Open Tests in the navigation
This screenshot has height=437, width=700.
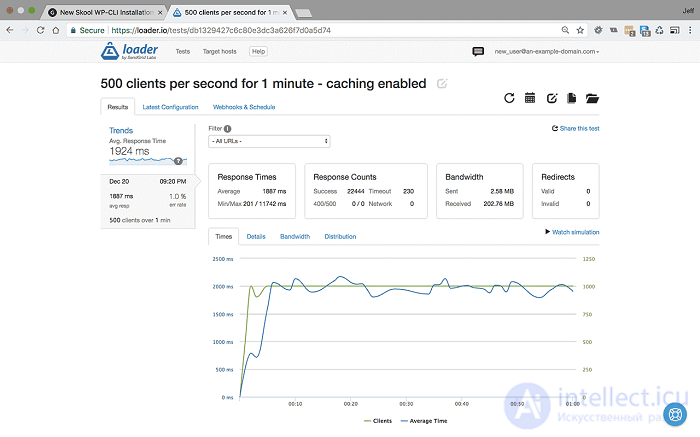tap(183, 51)
